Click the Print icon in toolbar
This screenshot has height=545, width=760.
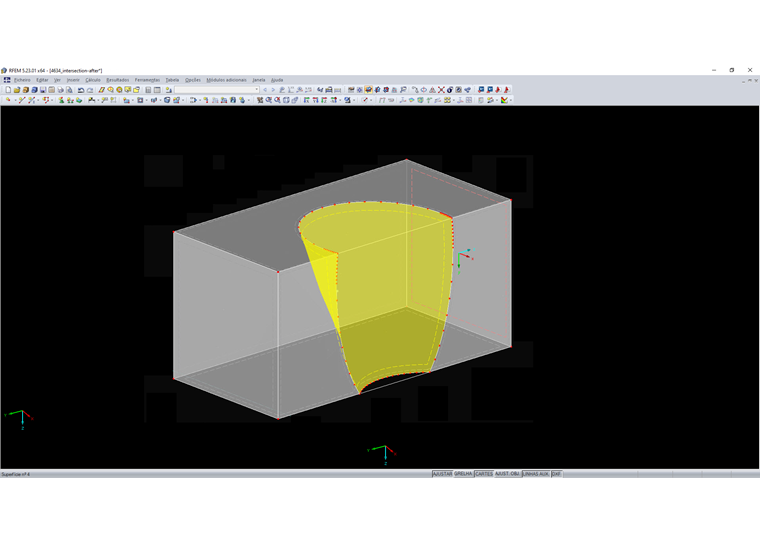coord(61,90)
